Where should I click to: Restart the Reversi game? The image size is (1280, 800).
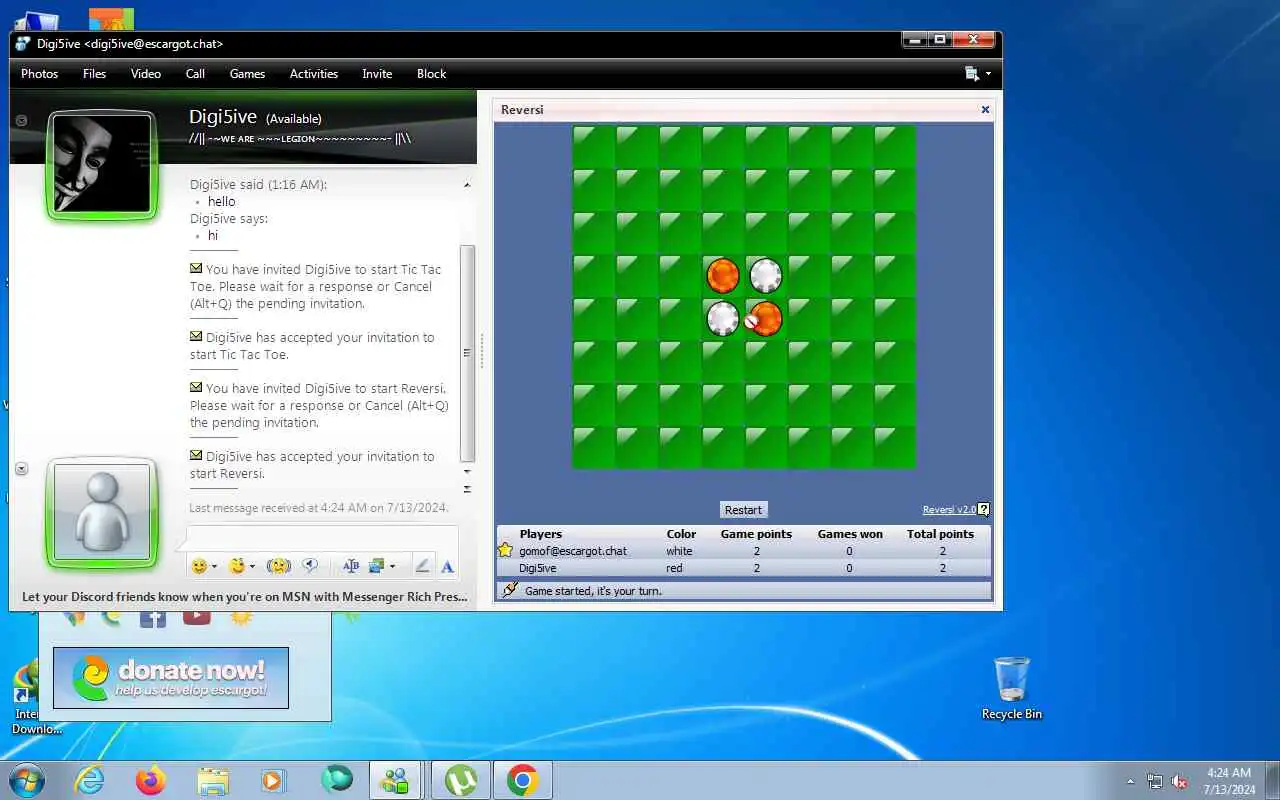743,510
